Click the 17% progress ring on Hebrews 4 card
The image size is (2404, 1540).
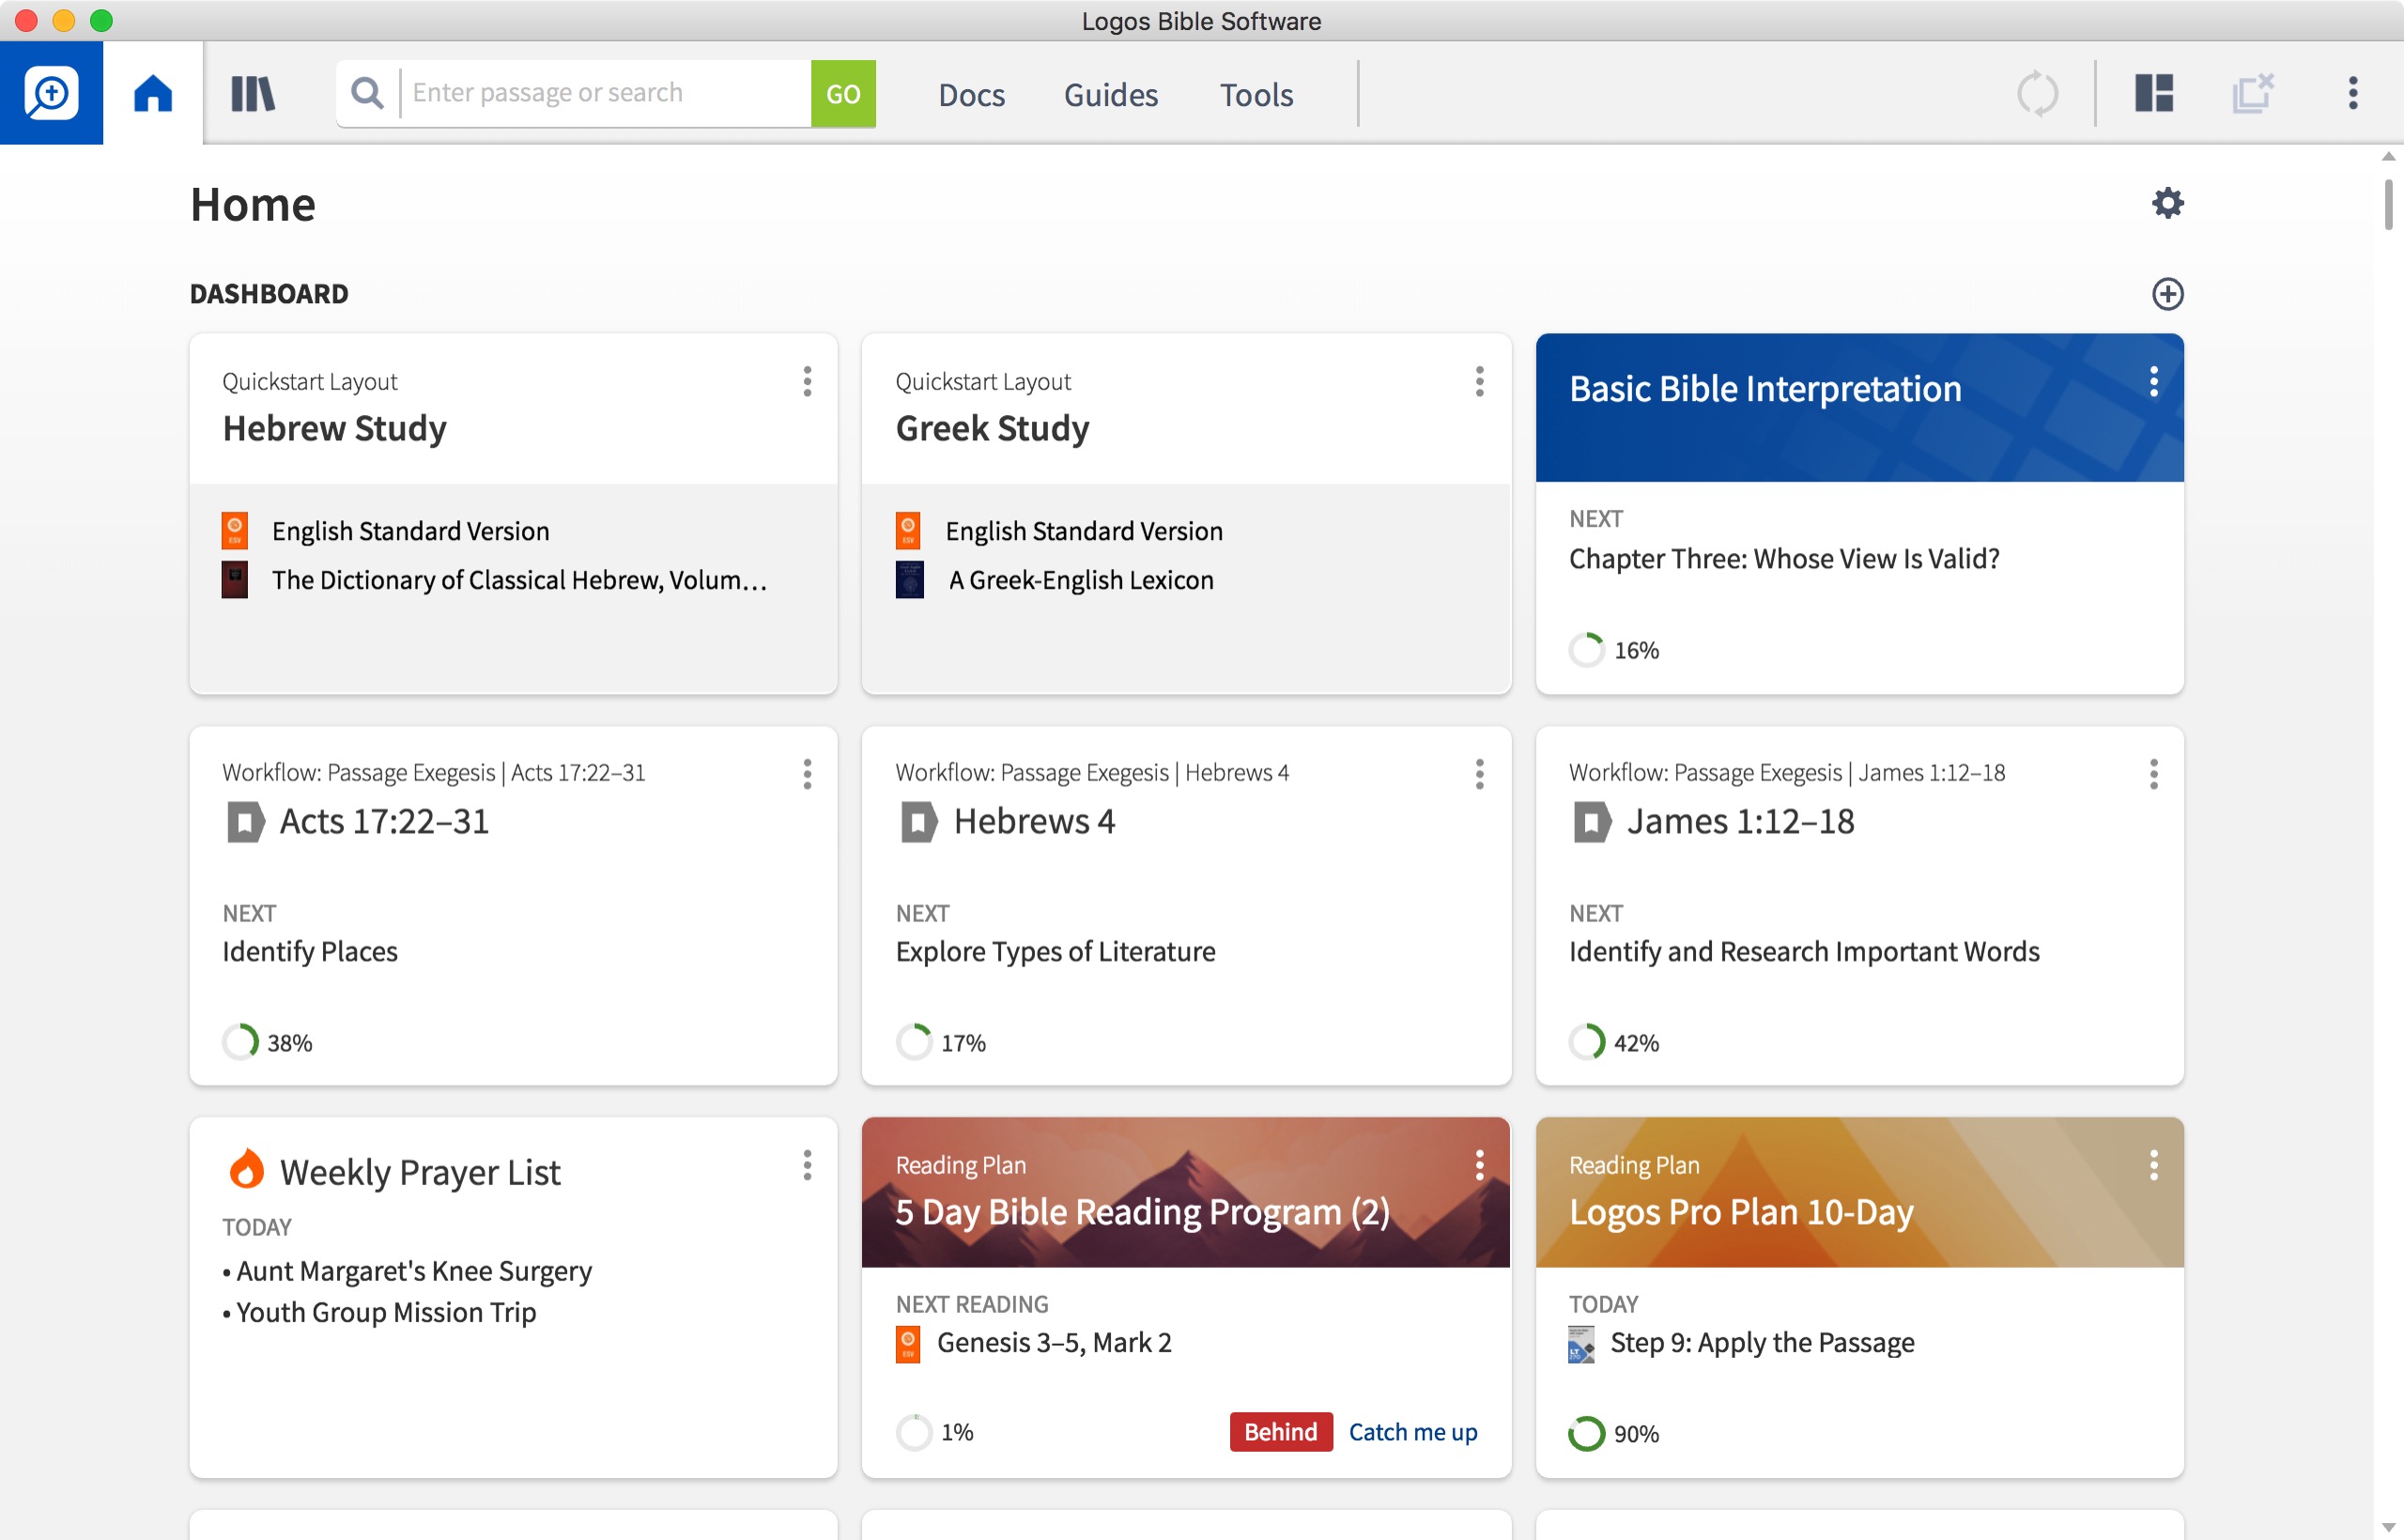914,1042
